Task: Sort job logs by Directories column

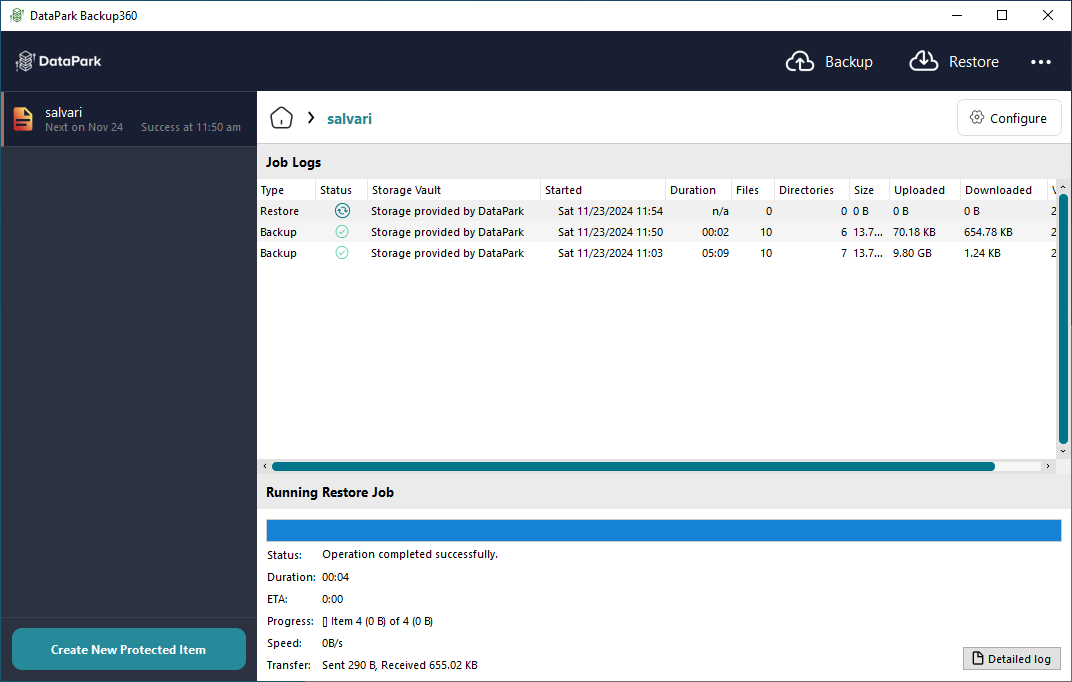Action: [x=812, y=190]
